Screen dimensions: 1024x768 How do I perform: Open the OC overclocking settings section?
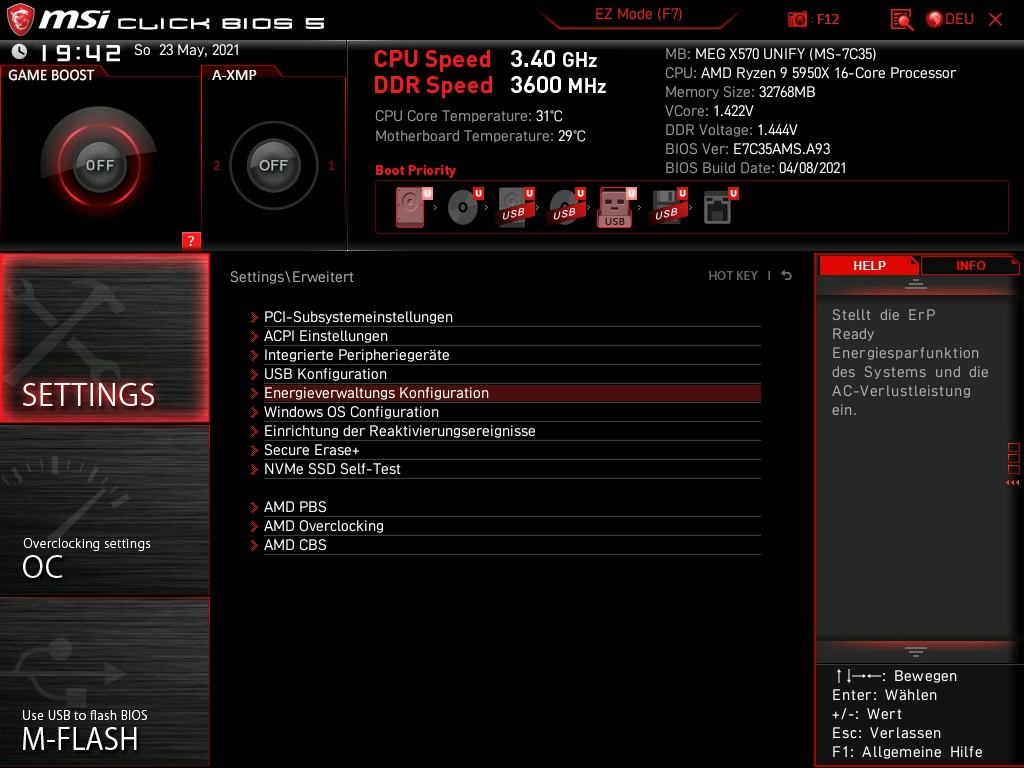104,511
